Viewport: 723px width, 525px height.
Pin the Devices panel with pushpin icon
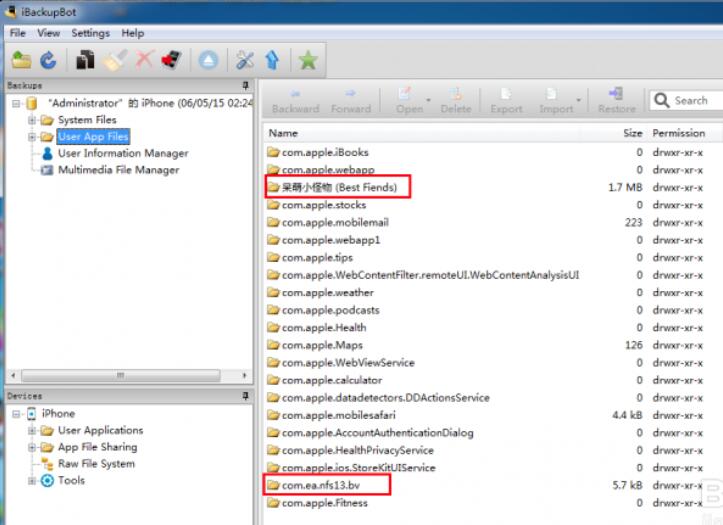coord(245,396)
